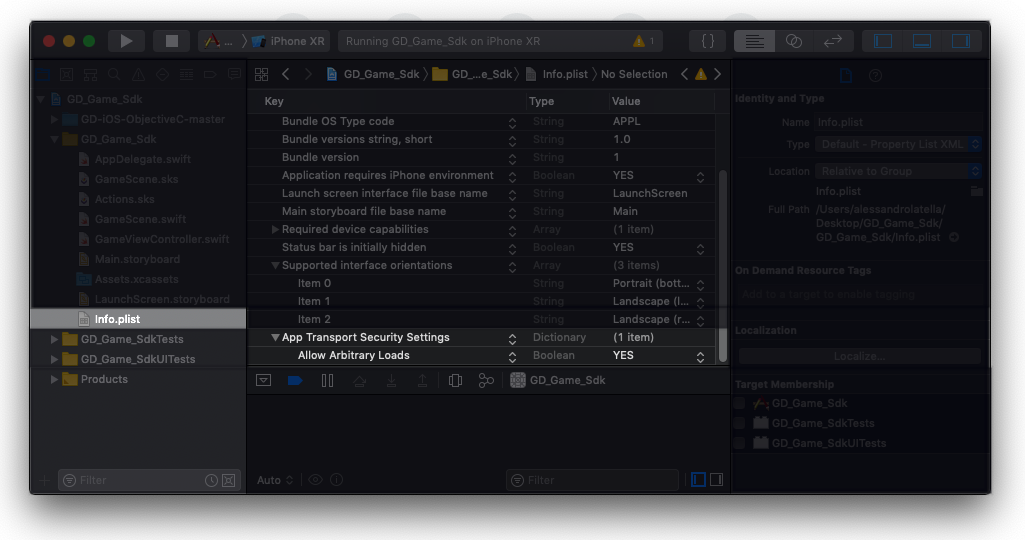Open the source control navigator tab
1025x540 pixels.
point(66,75)
